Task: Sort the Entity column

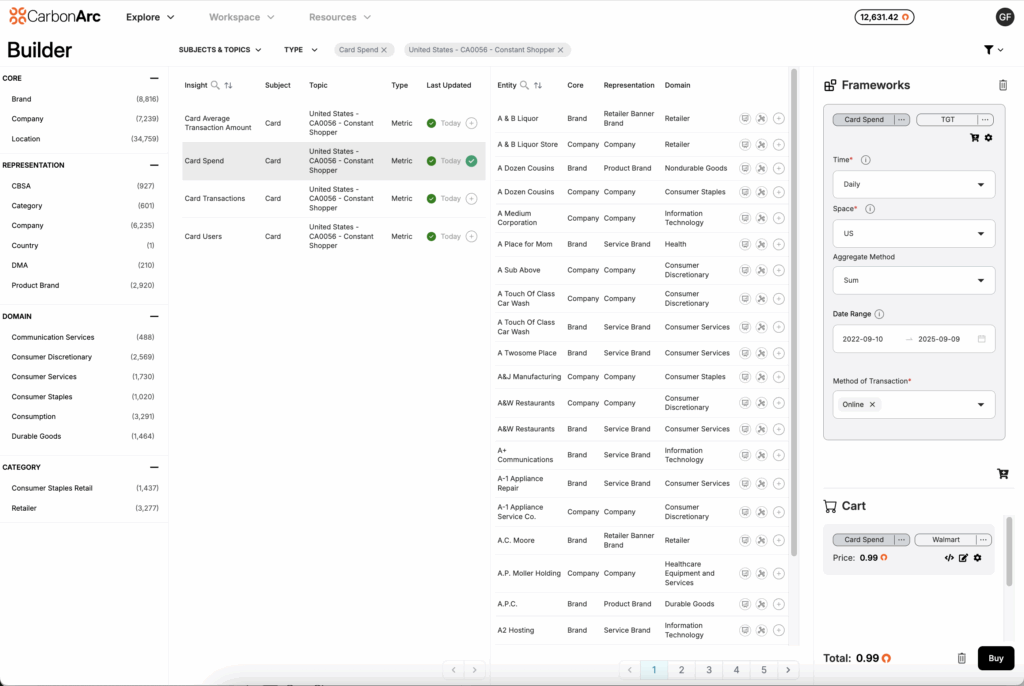Action: coord(537,85)
